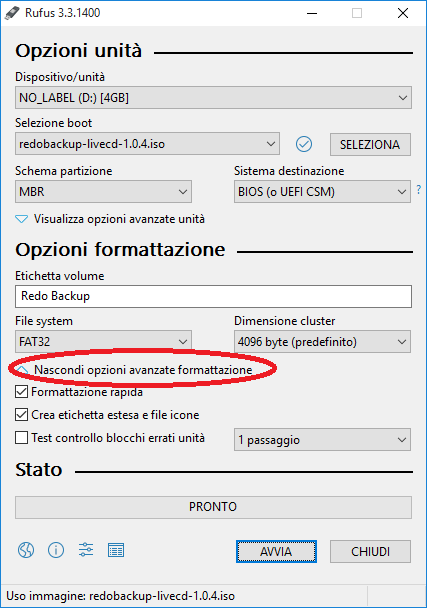
Task: Uncheck Crea etichetta estesa e file icone
Action: click(21, 415)
